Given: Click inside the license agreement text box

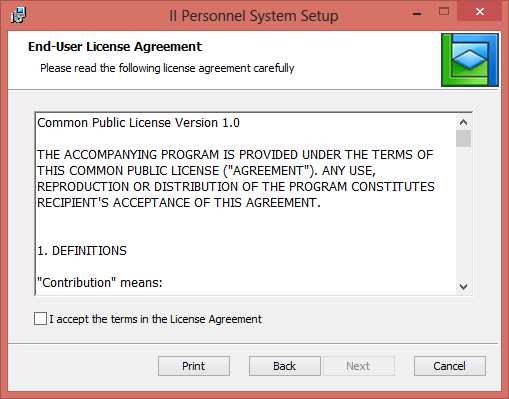Looking at the screenshot, I should point(246,204).
